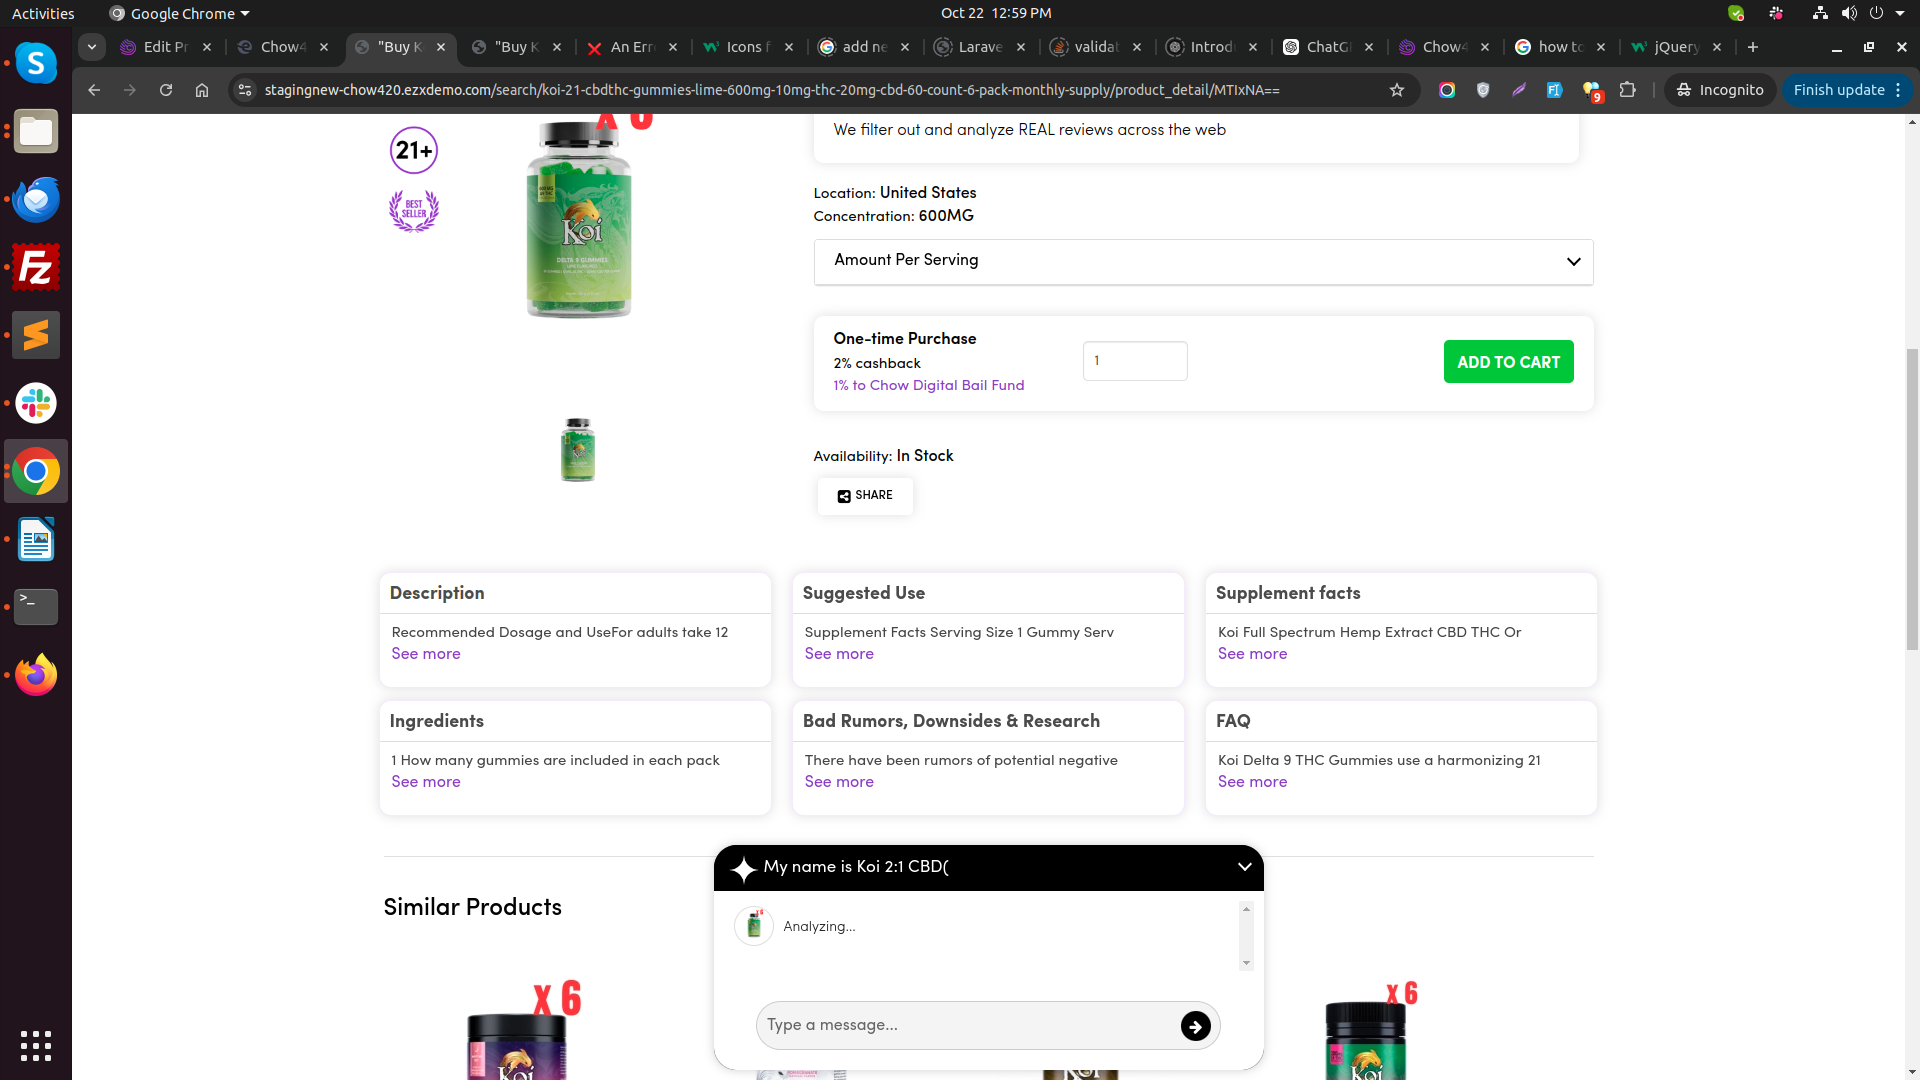Reload the page using refresh icon
Screen dimensions: 1920x1080
coord(166,90)
